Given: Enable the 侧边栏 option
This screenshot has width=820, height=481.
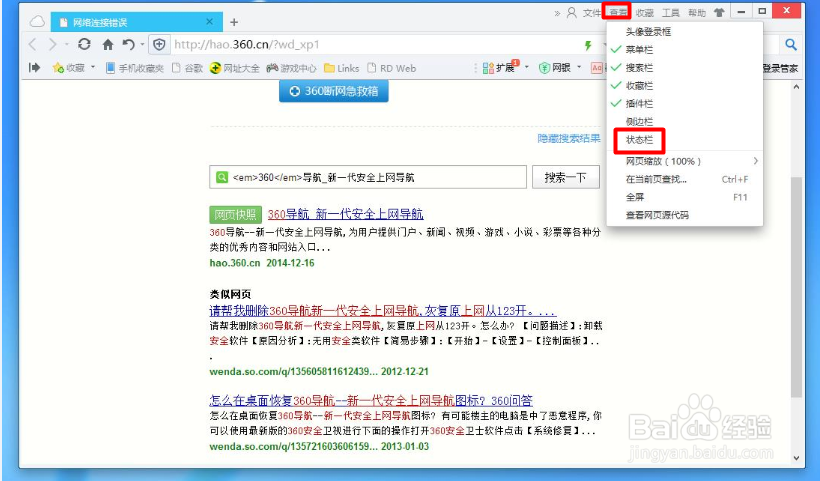Looking at the screenshot, I should pos(685,122).
